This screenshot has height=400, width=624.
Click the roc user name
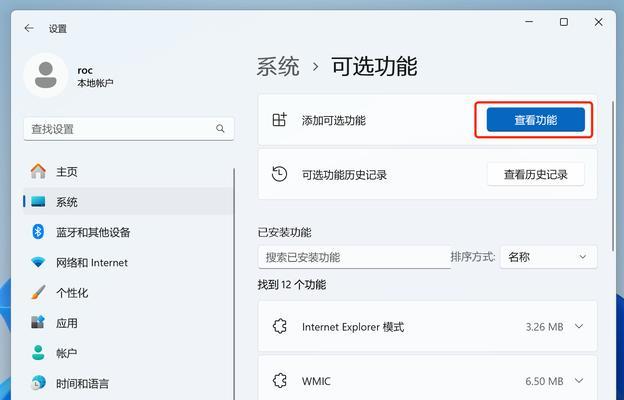pyautogui.click(x=85, y=70)
